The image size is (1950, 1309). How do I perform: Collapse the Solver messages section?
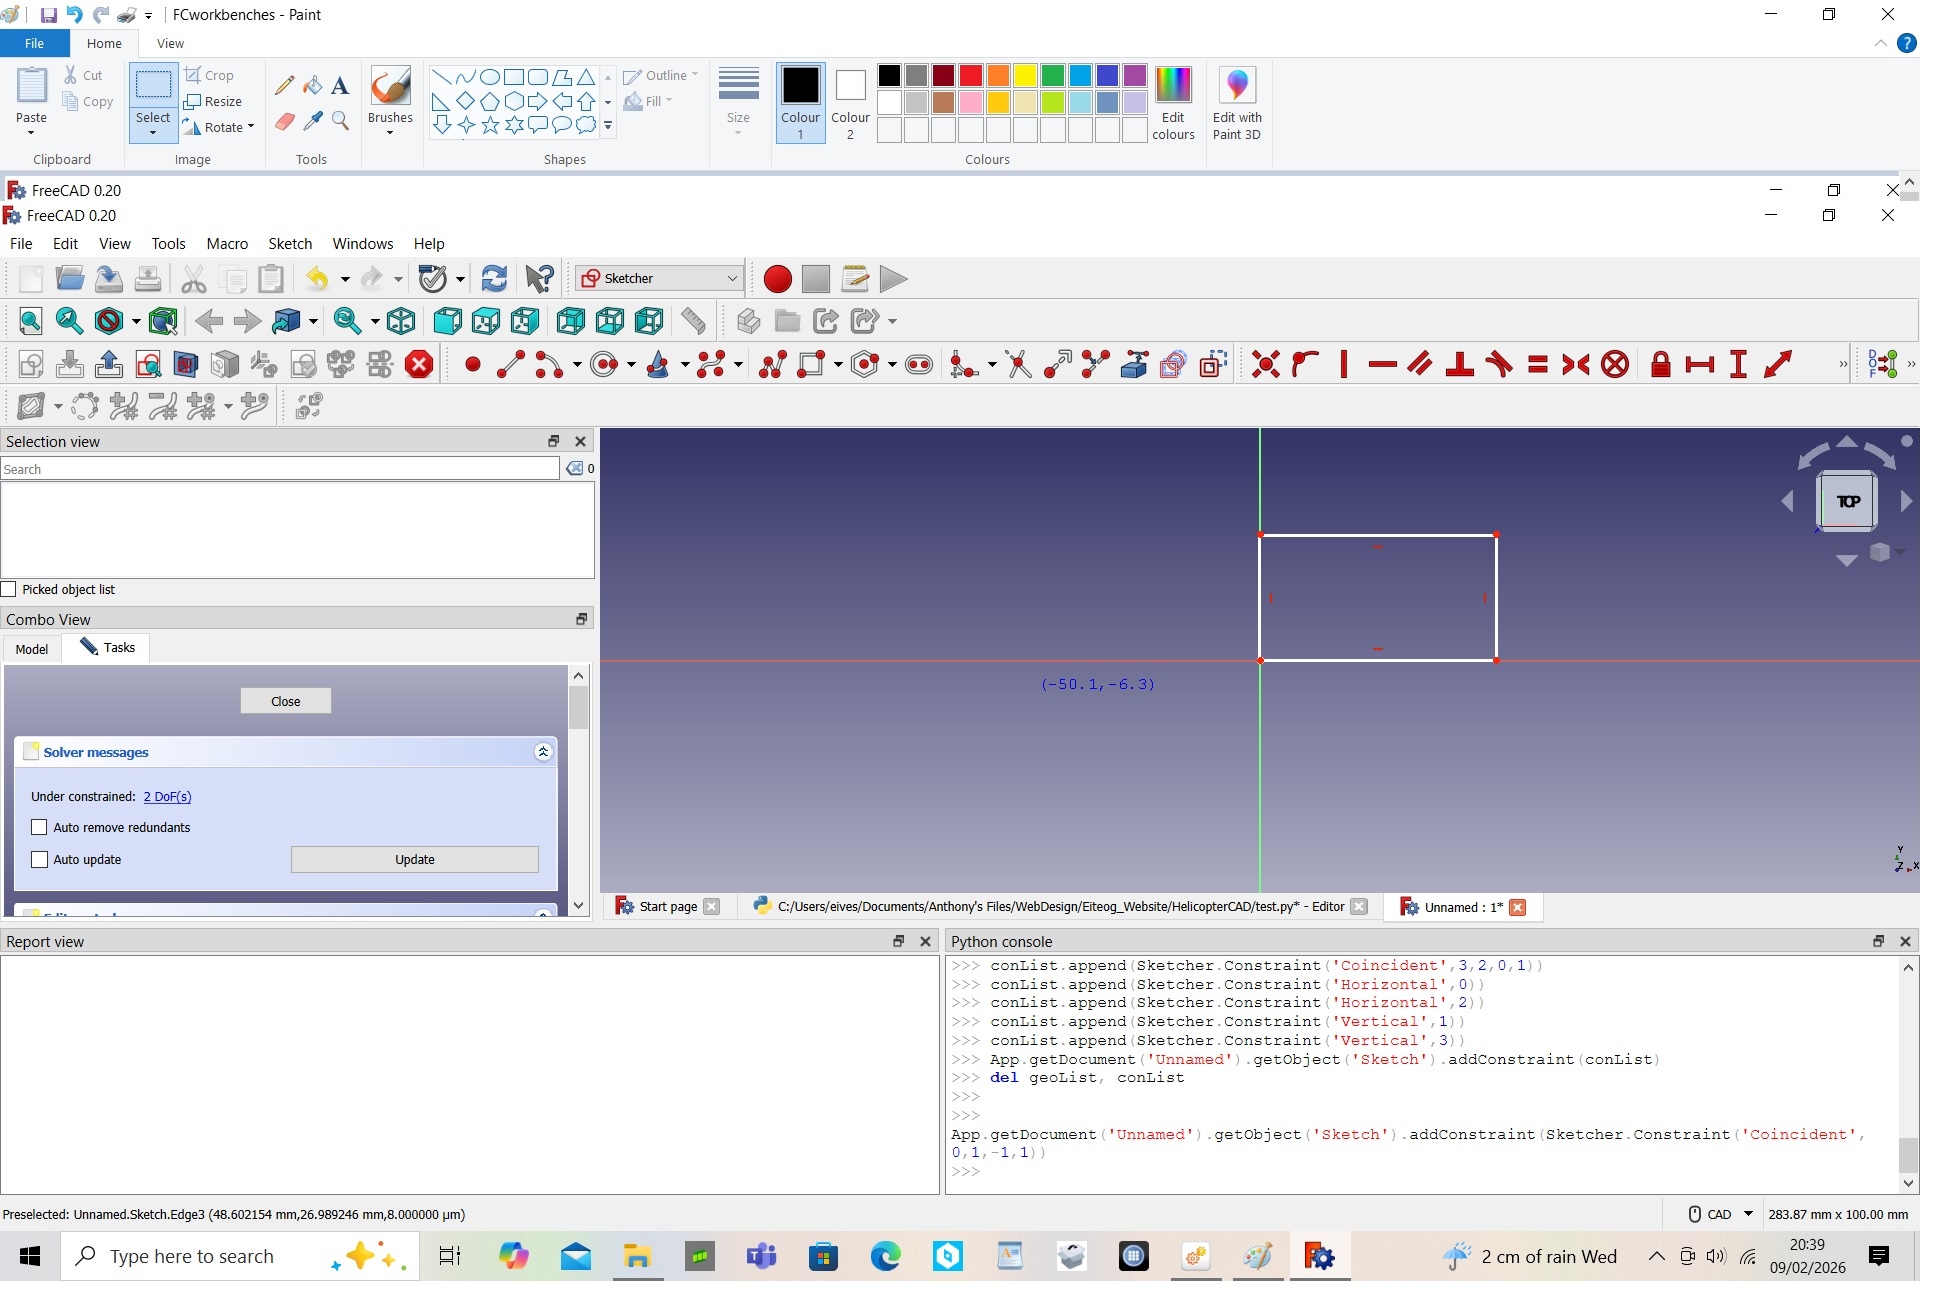[543, 751]
